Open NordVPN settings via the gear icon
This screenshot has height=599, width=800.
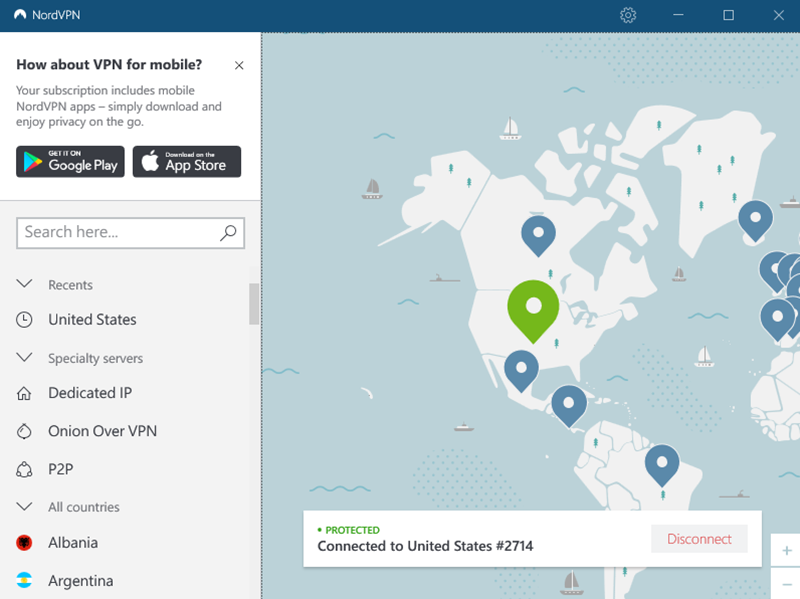[x=628, y=15]
